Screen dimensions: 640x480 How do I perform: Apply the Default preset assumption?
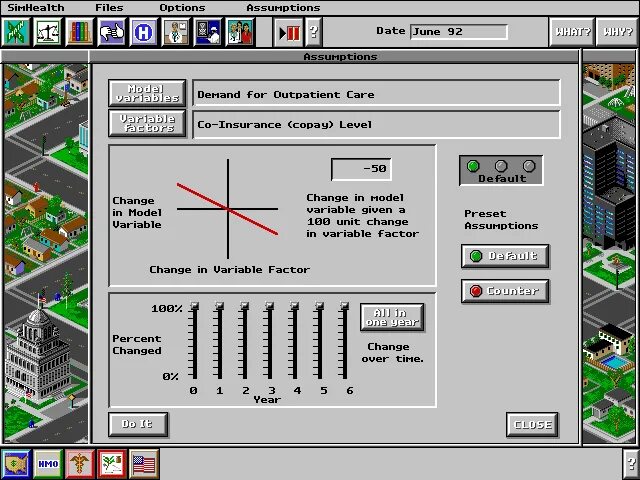click(505, 256)
